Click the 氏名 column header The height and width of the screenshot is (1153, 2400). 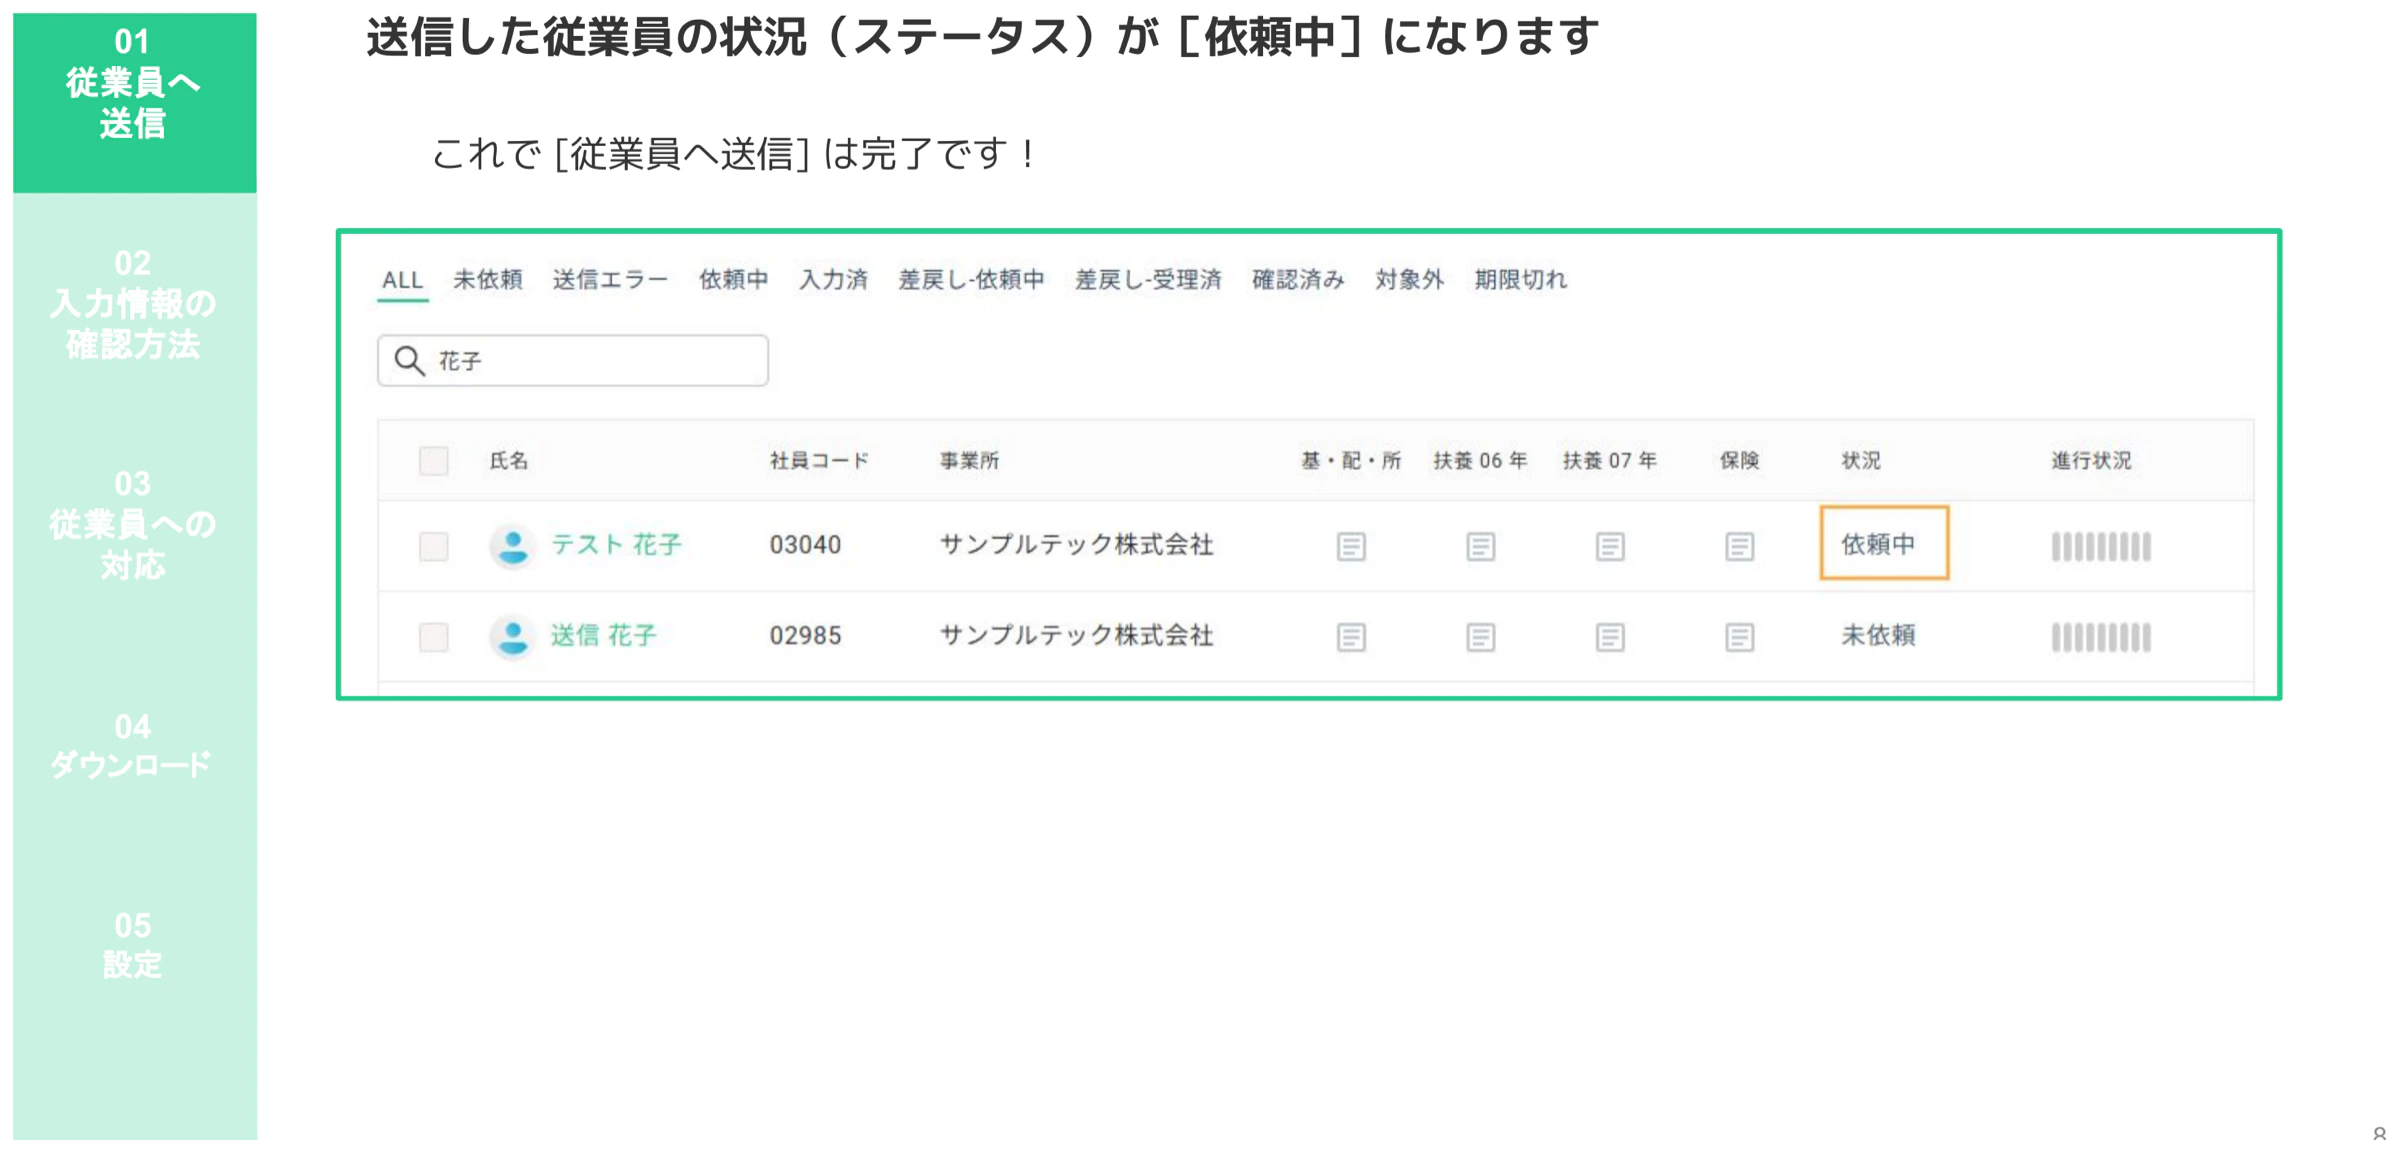(508, 461)
